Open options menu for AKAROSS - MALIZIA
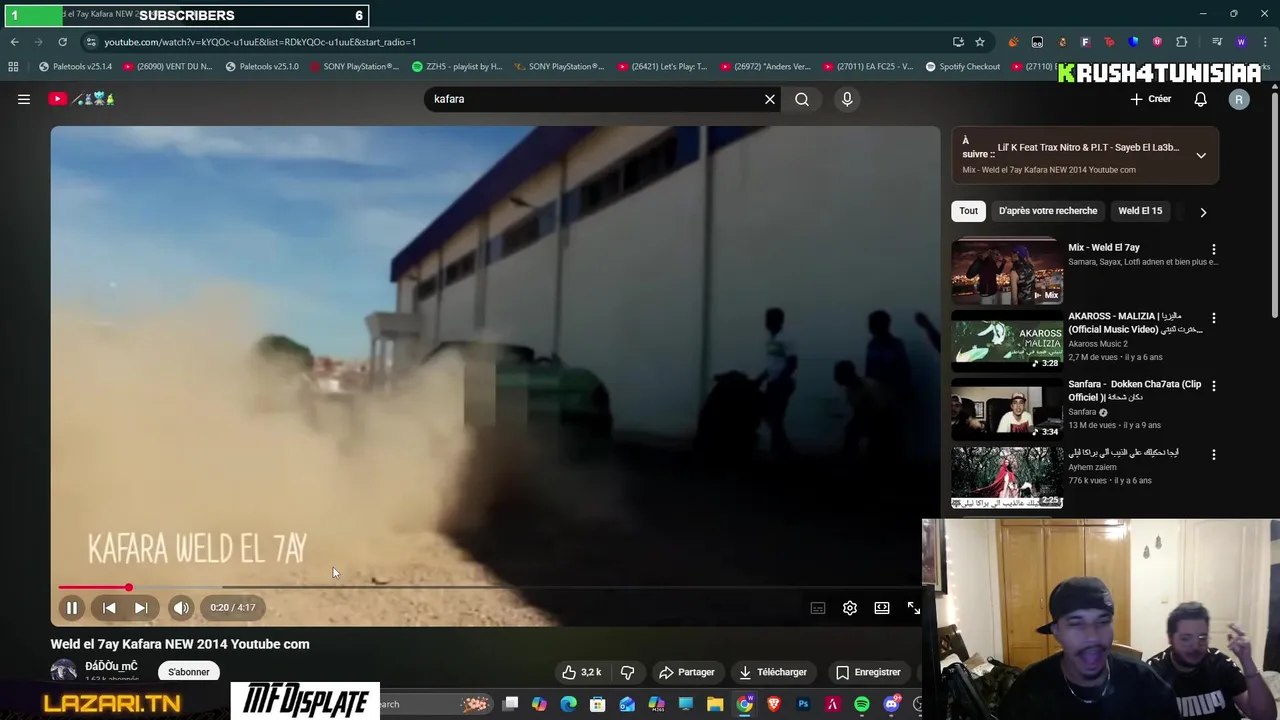 [x=1214, y=318]
